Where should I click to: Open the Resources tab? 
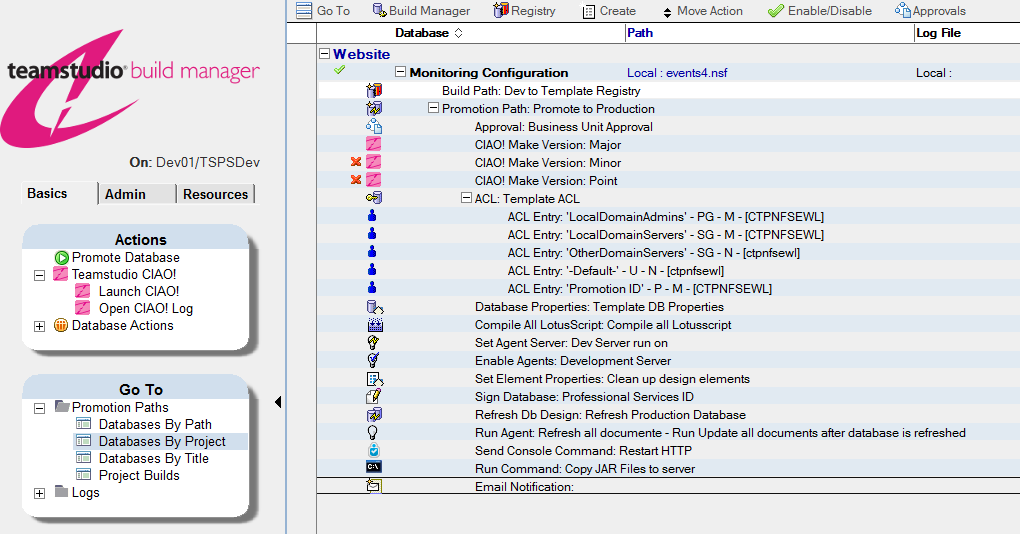click(x=215, y=194)
